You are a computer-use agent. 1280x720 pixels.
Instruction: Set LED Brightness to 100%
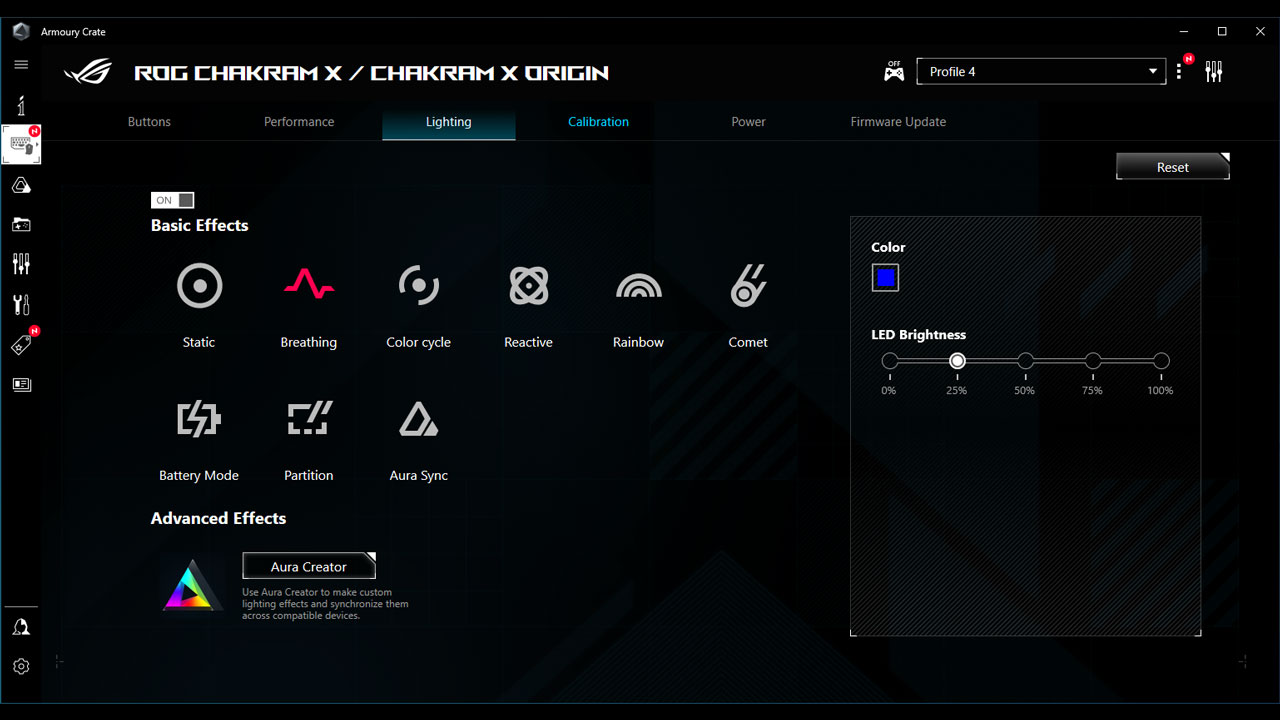tap(1160, 361)
